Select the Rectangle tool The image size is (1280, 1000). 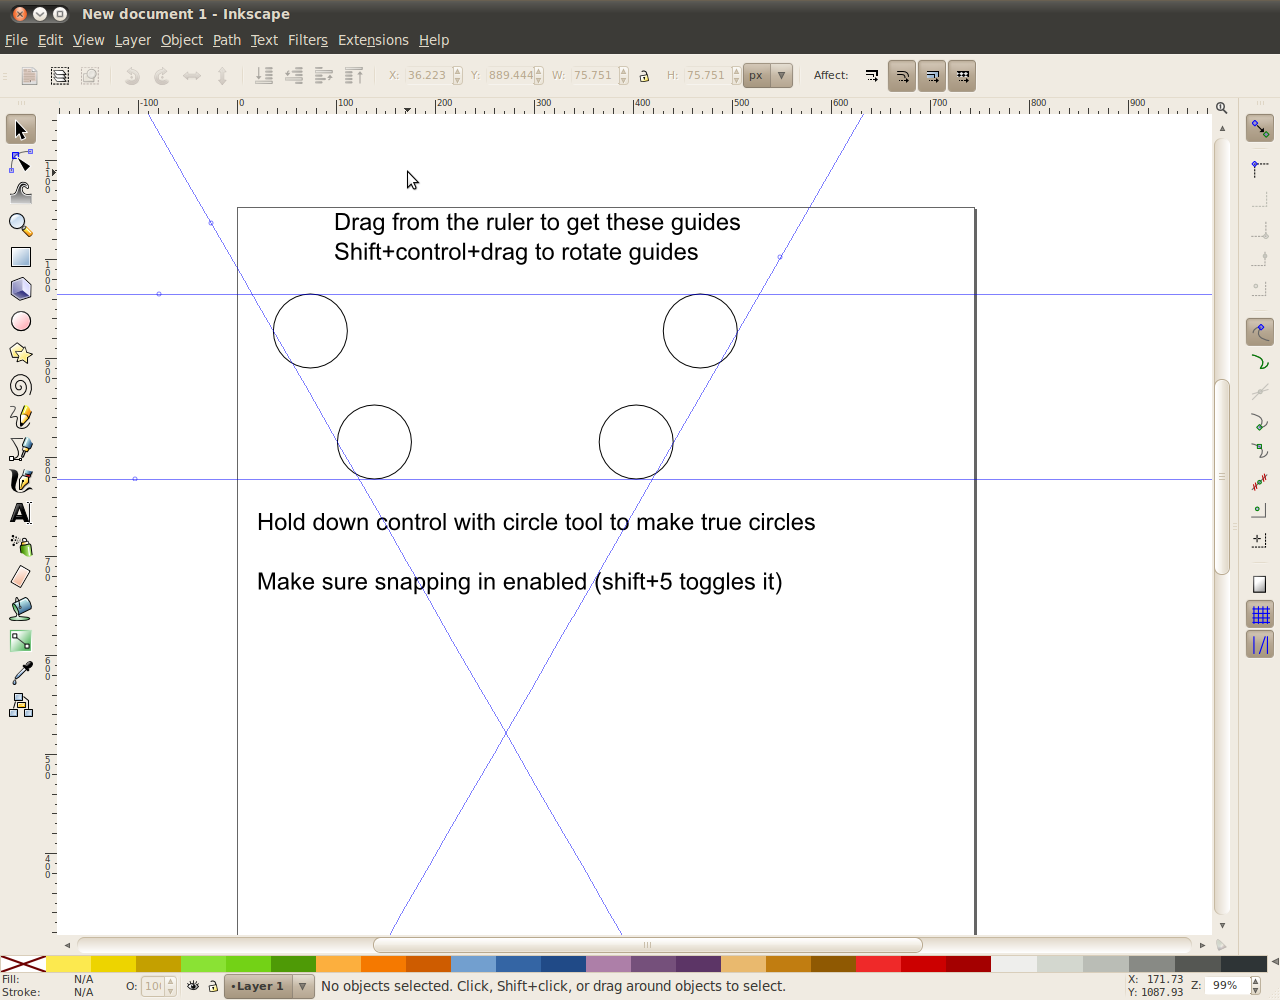(x=20, y=257)
